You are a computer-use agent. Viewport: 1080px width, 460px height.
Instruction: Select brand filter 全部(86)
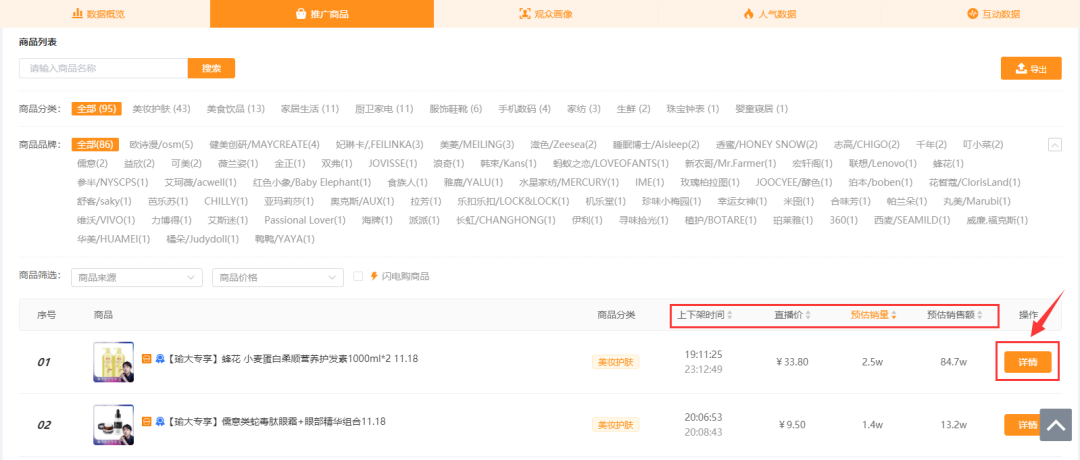[x=95, y=145]
